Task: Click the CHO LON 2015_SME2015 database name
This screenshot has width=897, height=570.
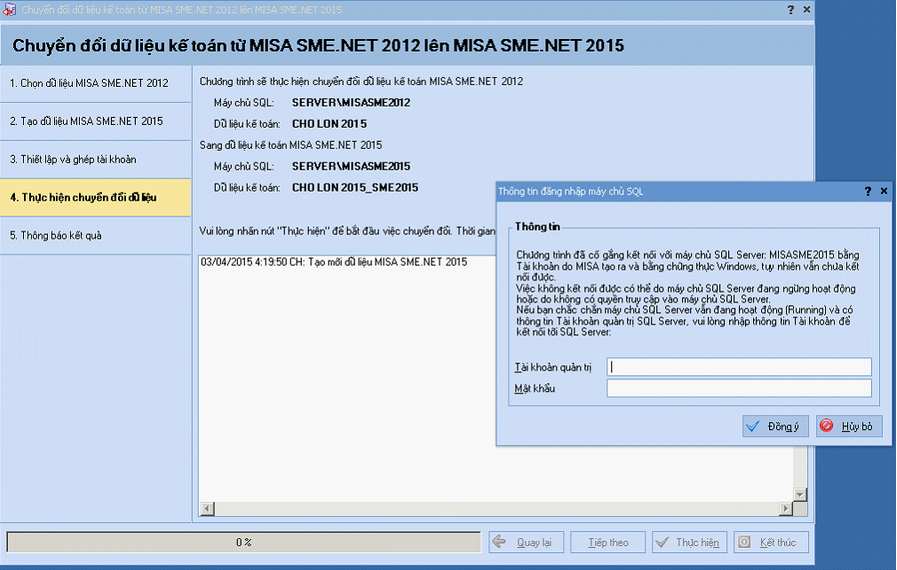Action: [x=355, y=188]
